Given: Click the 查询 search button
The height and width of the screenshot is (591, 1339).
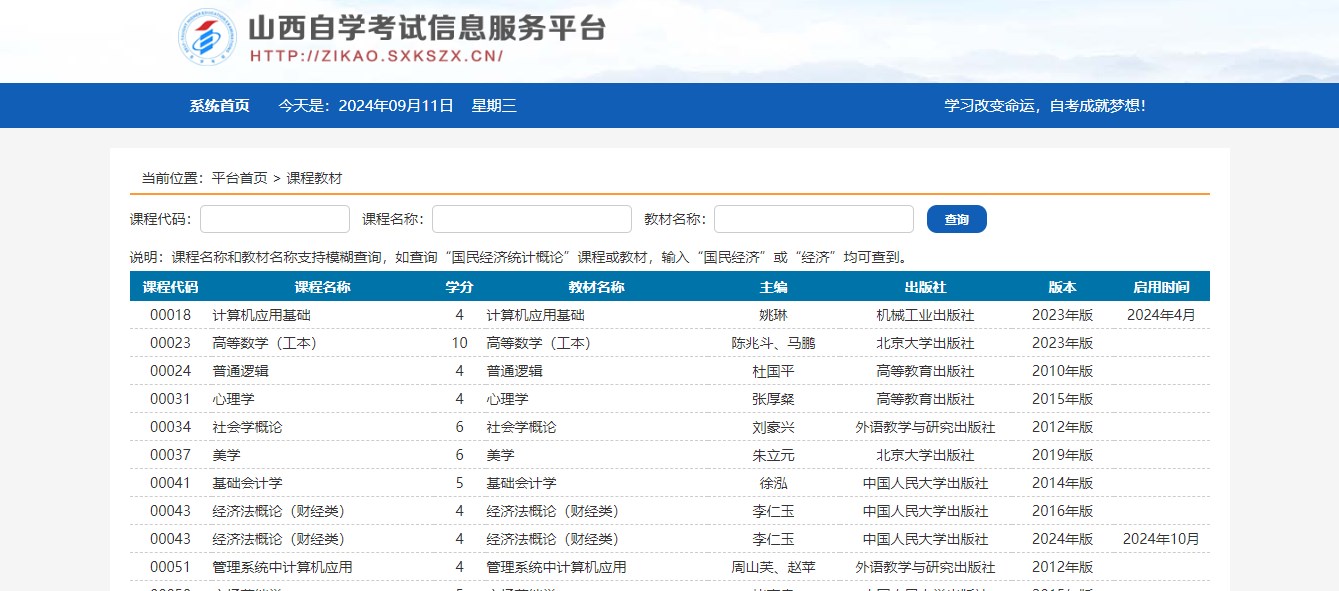Looking at the screenshot, I should click(x=955, y=218).
